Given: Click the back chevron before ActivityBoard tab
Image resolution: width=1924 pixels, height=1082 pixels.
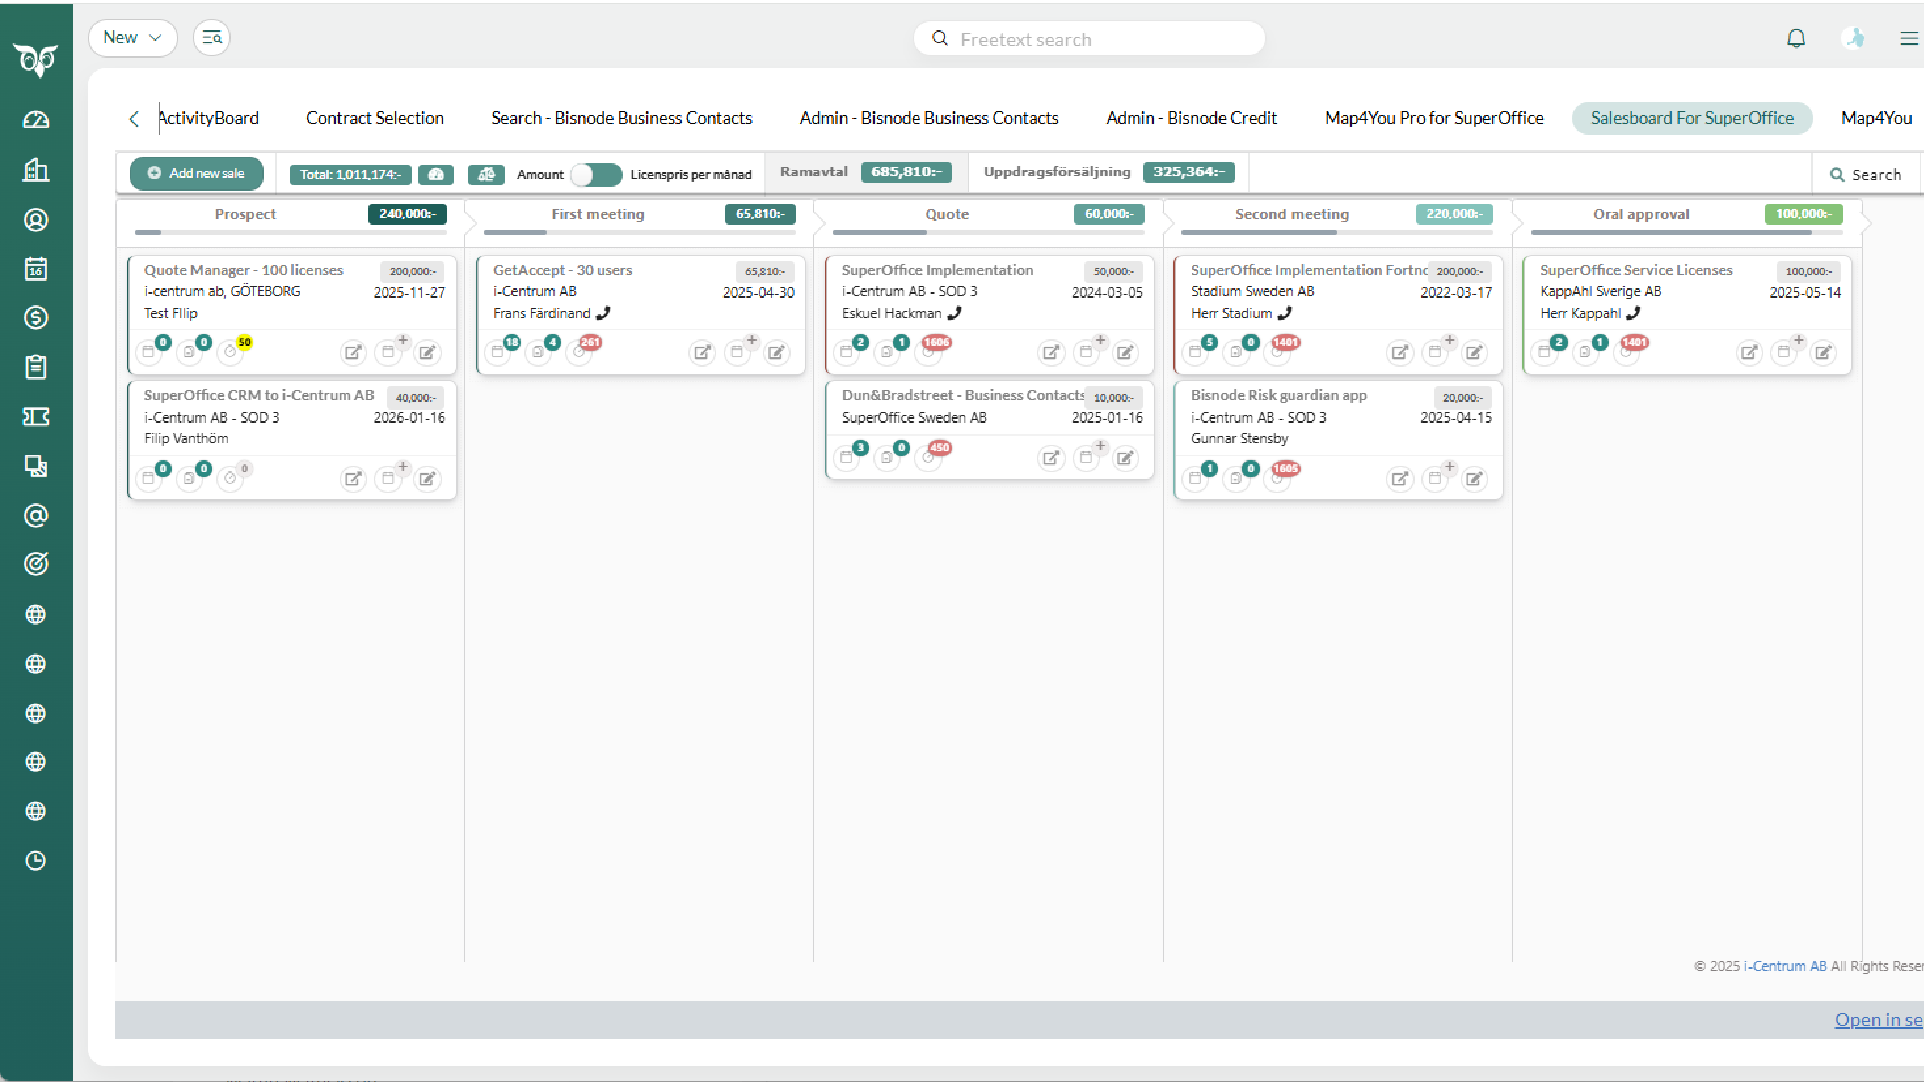Looking at the screenshot, I should pos(134,119).
